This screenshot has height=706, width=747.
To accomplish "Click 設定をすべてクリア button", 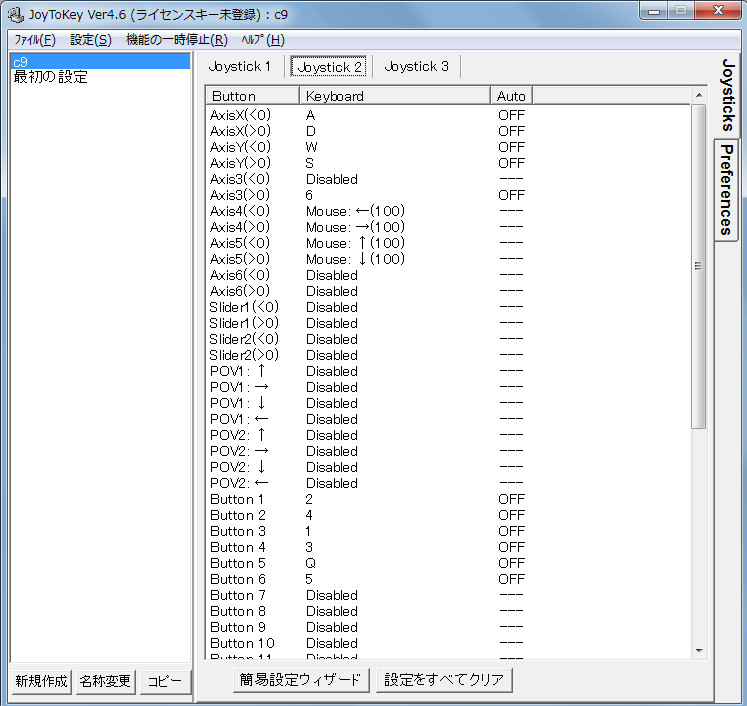I will point(444,680).
